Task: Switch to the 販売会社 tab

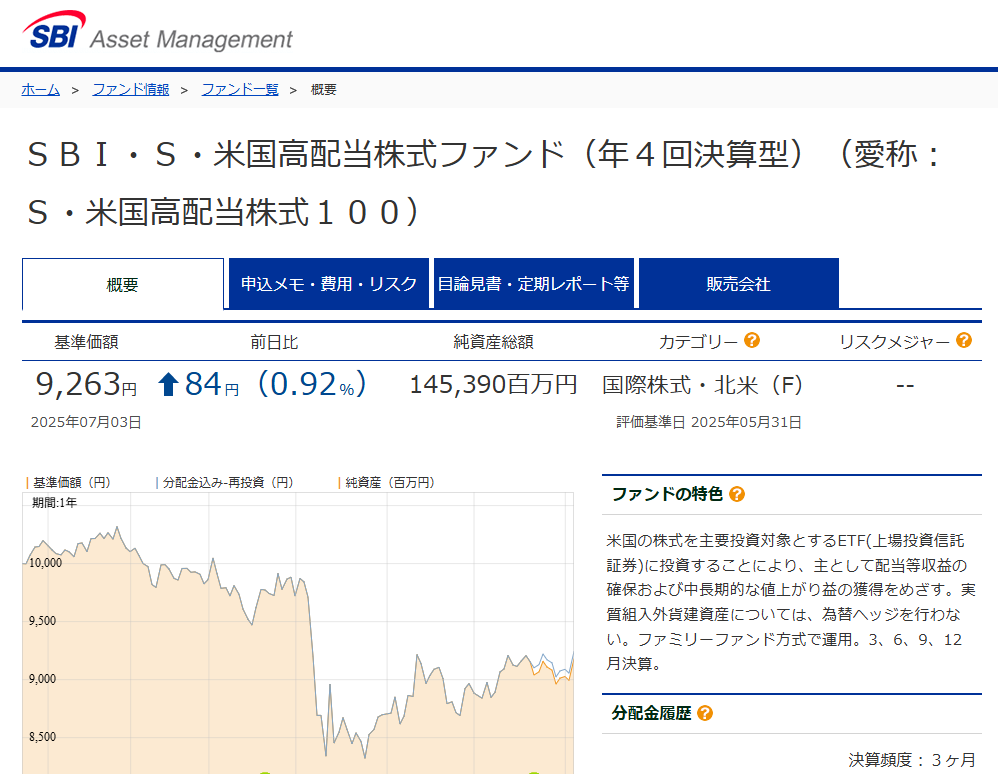Action: point(738,284)
